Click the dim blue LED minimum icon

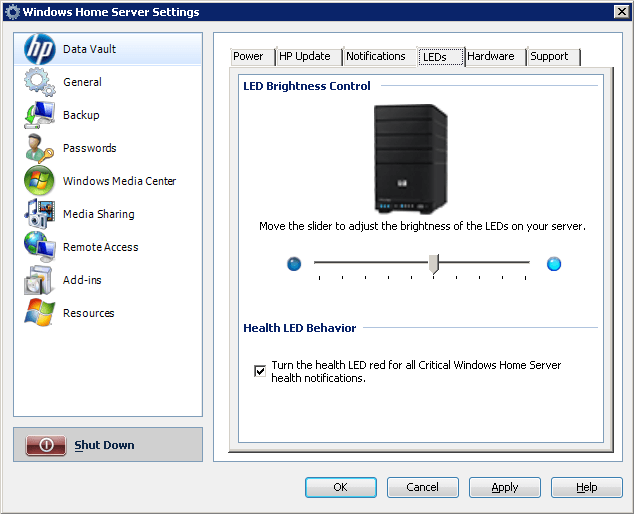pos(294,264)
